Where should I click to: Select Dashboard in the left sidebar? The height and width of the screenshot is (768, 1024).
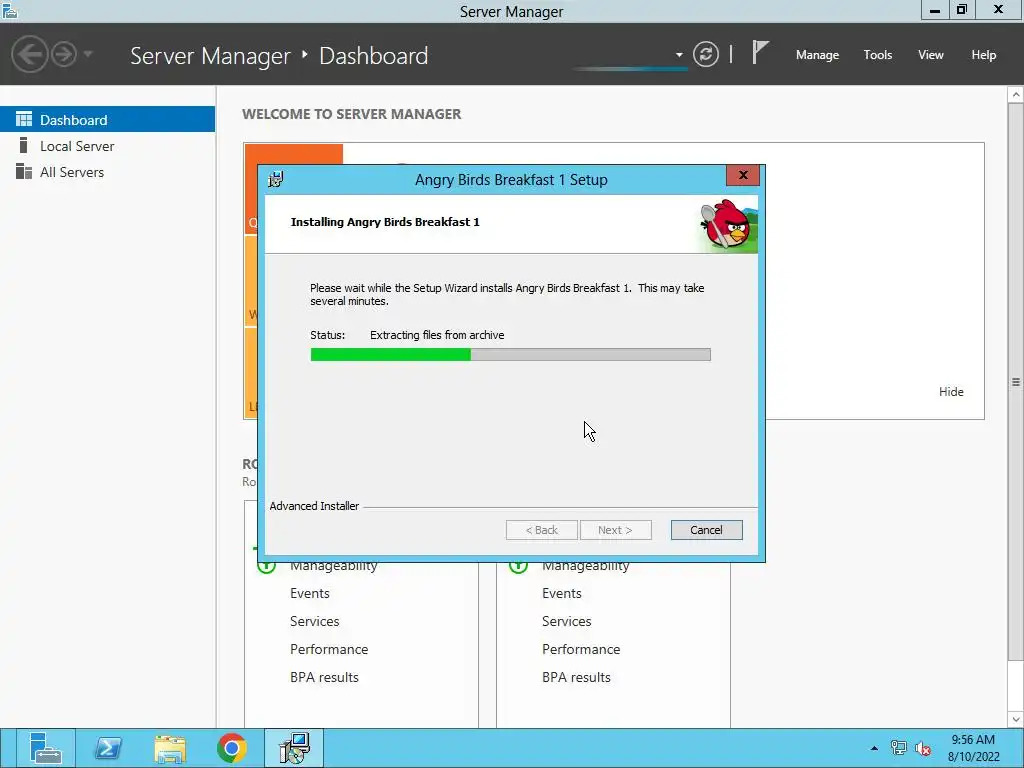tap(107, 120)
